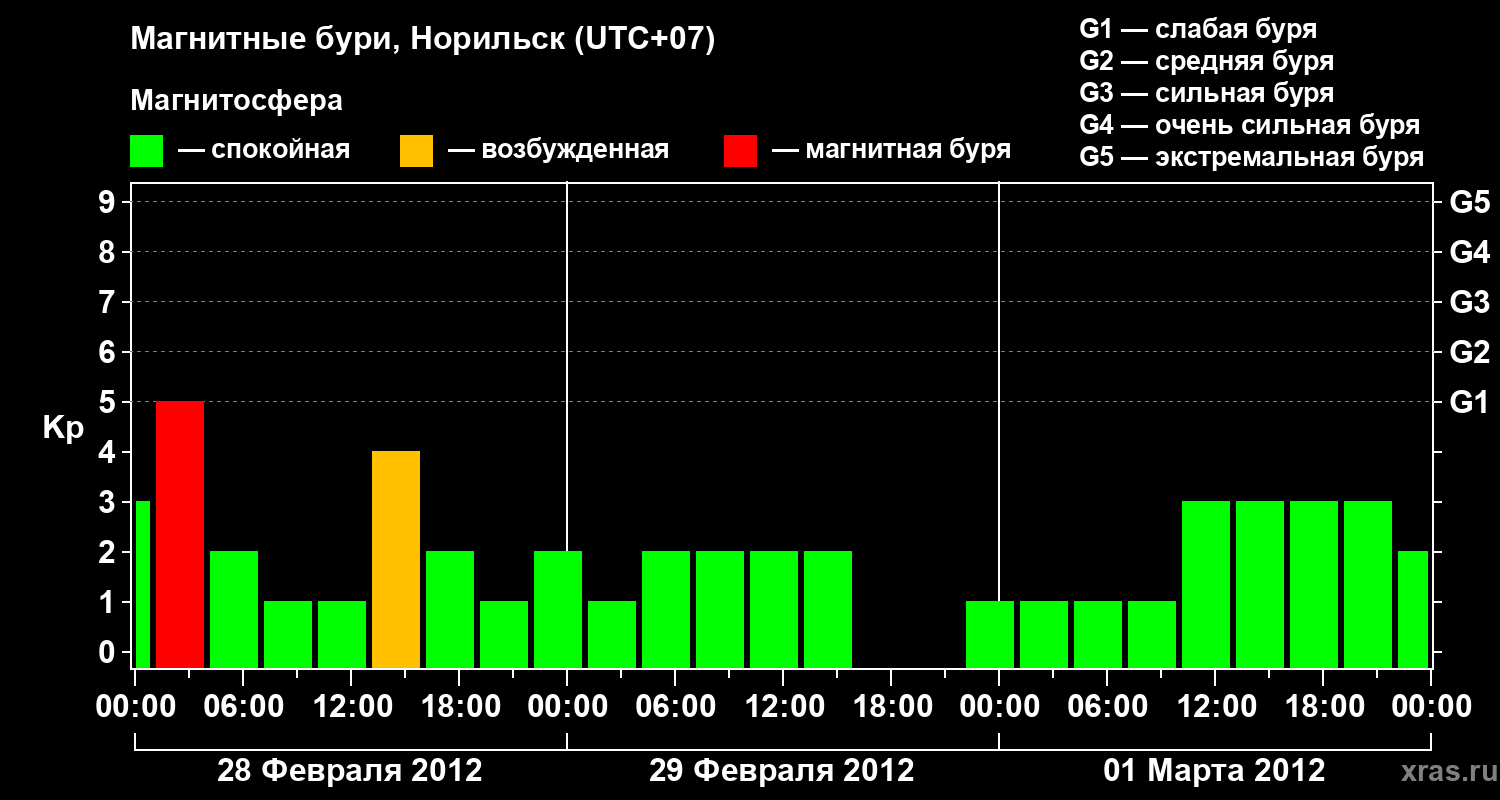The image size is (1500, 800).
Task: Click the right-axis label 'G3' beside Kp 7
Action: [x=1469, y=302]
